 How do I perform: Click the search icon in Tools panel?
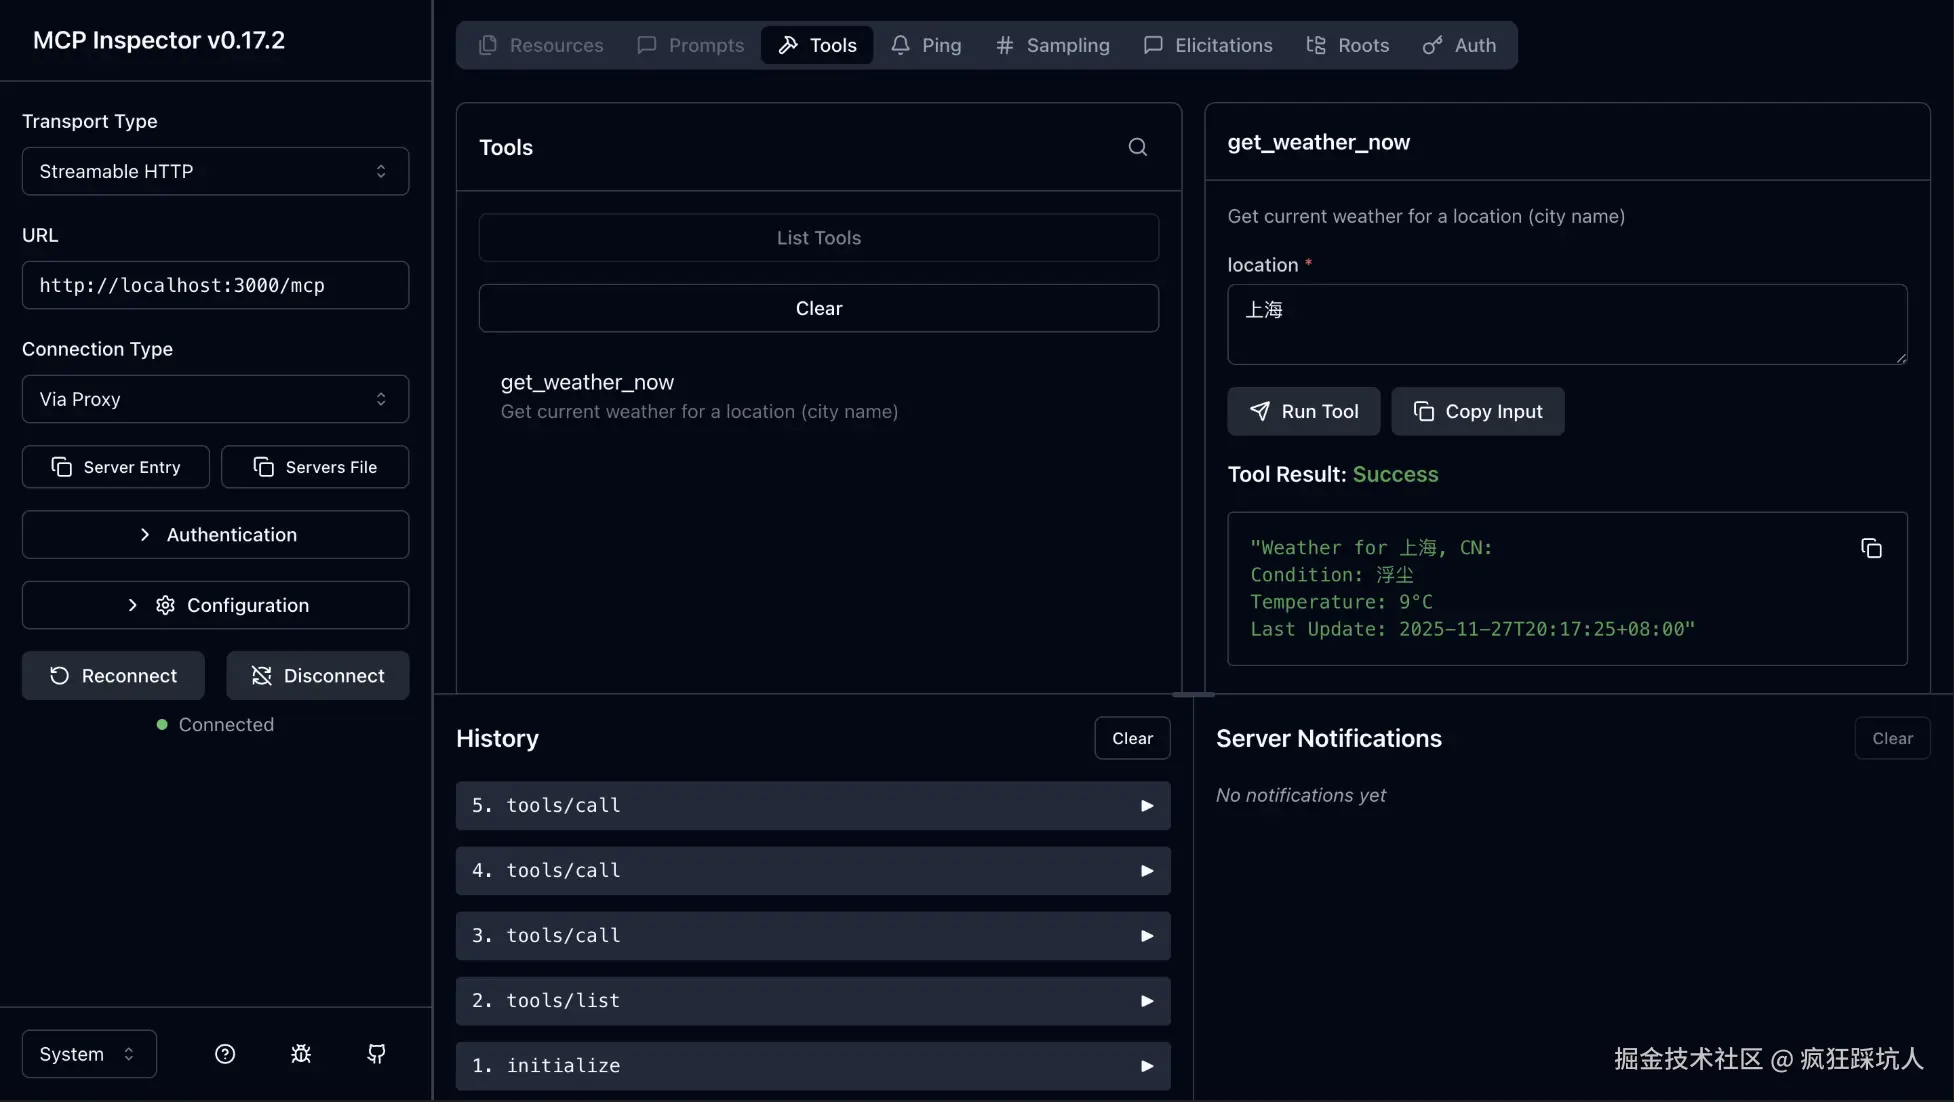pos(1137,147)
